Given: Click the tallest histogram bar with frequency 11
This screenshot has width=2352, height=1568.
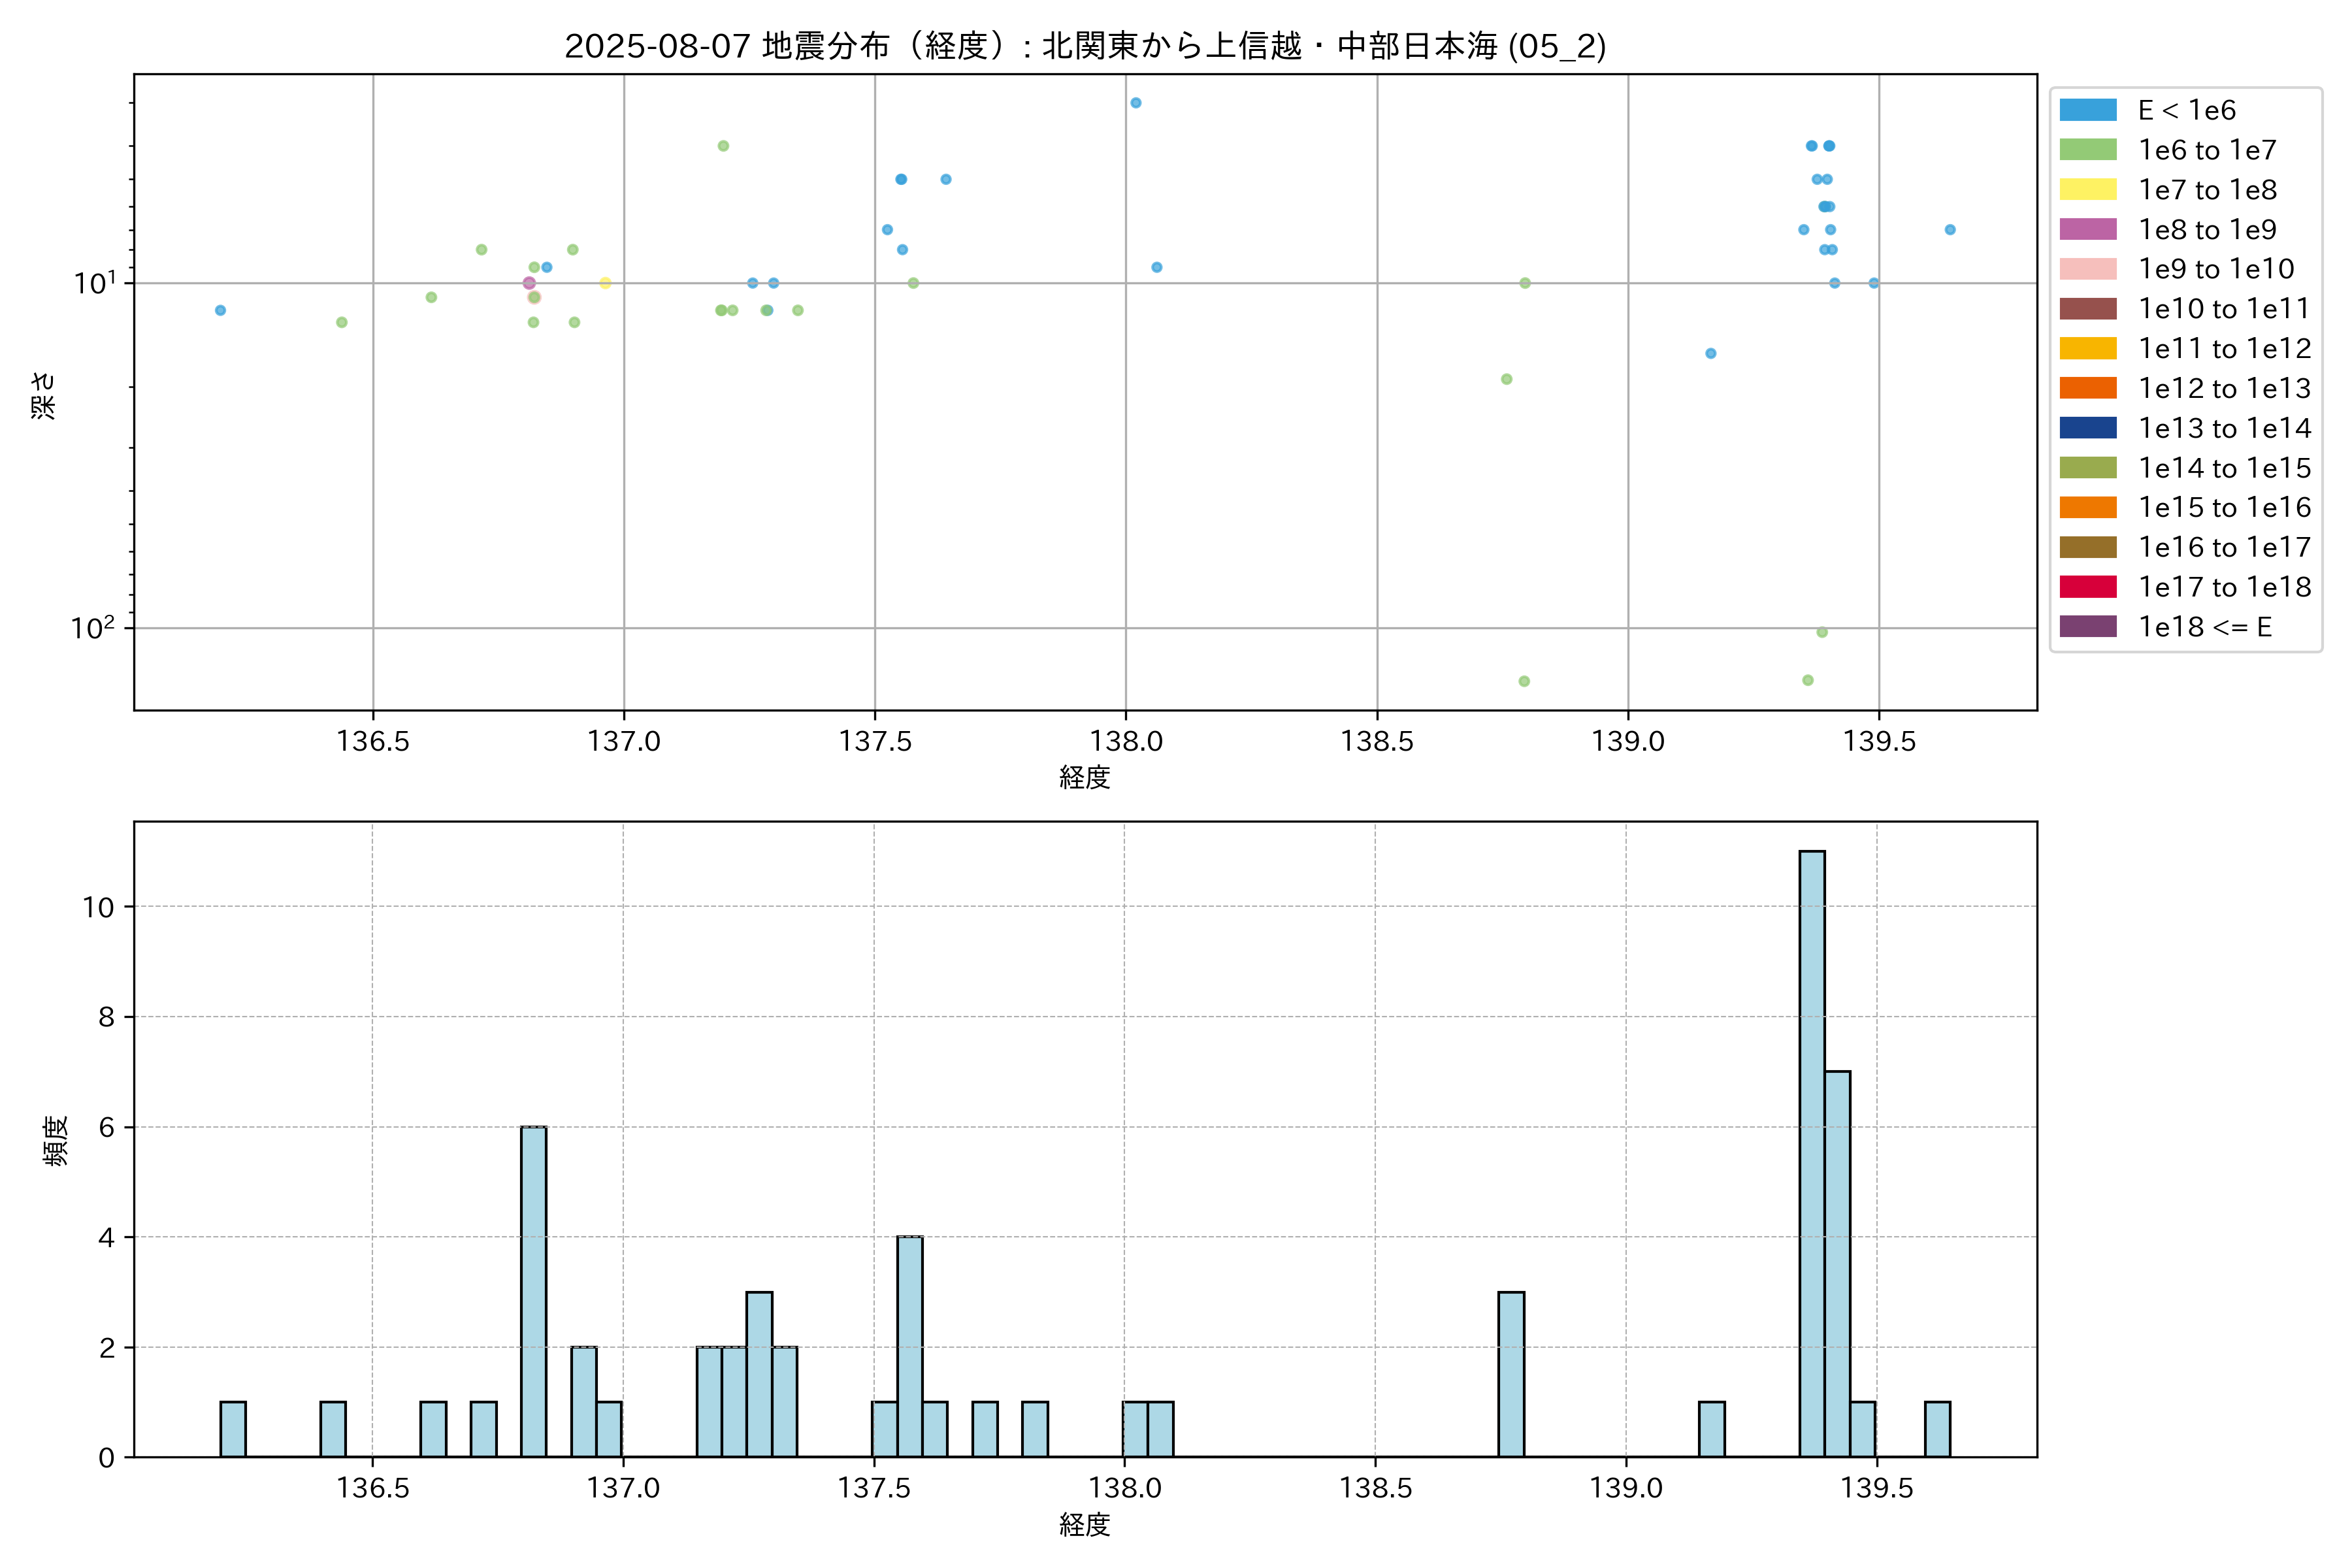Looking at the screenshot, I should pos(1811,1154).
